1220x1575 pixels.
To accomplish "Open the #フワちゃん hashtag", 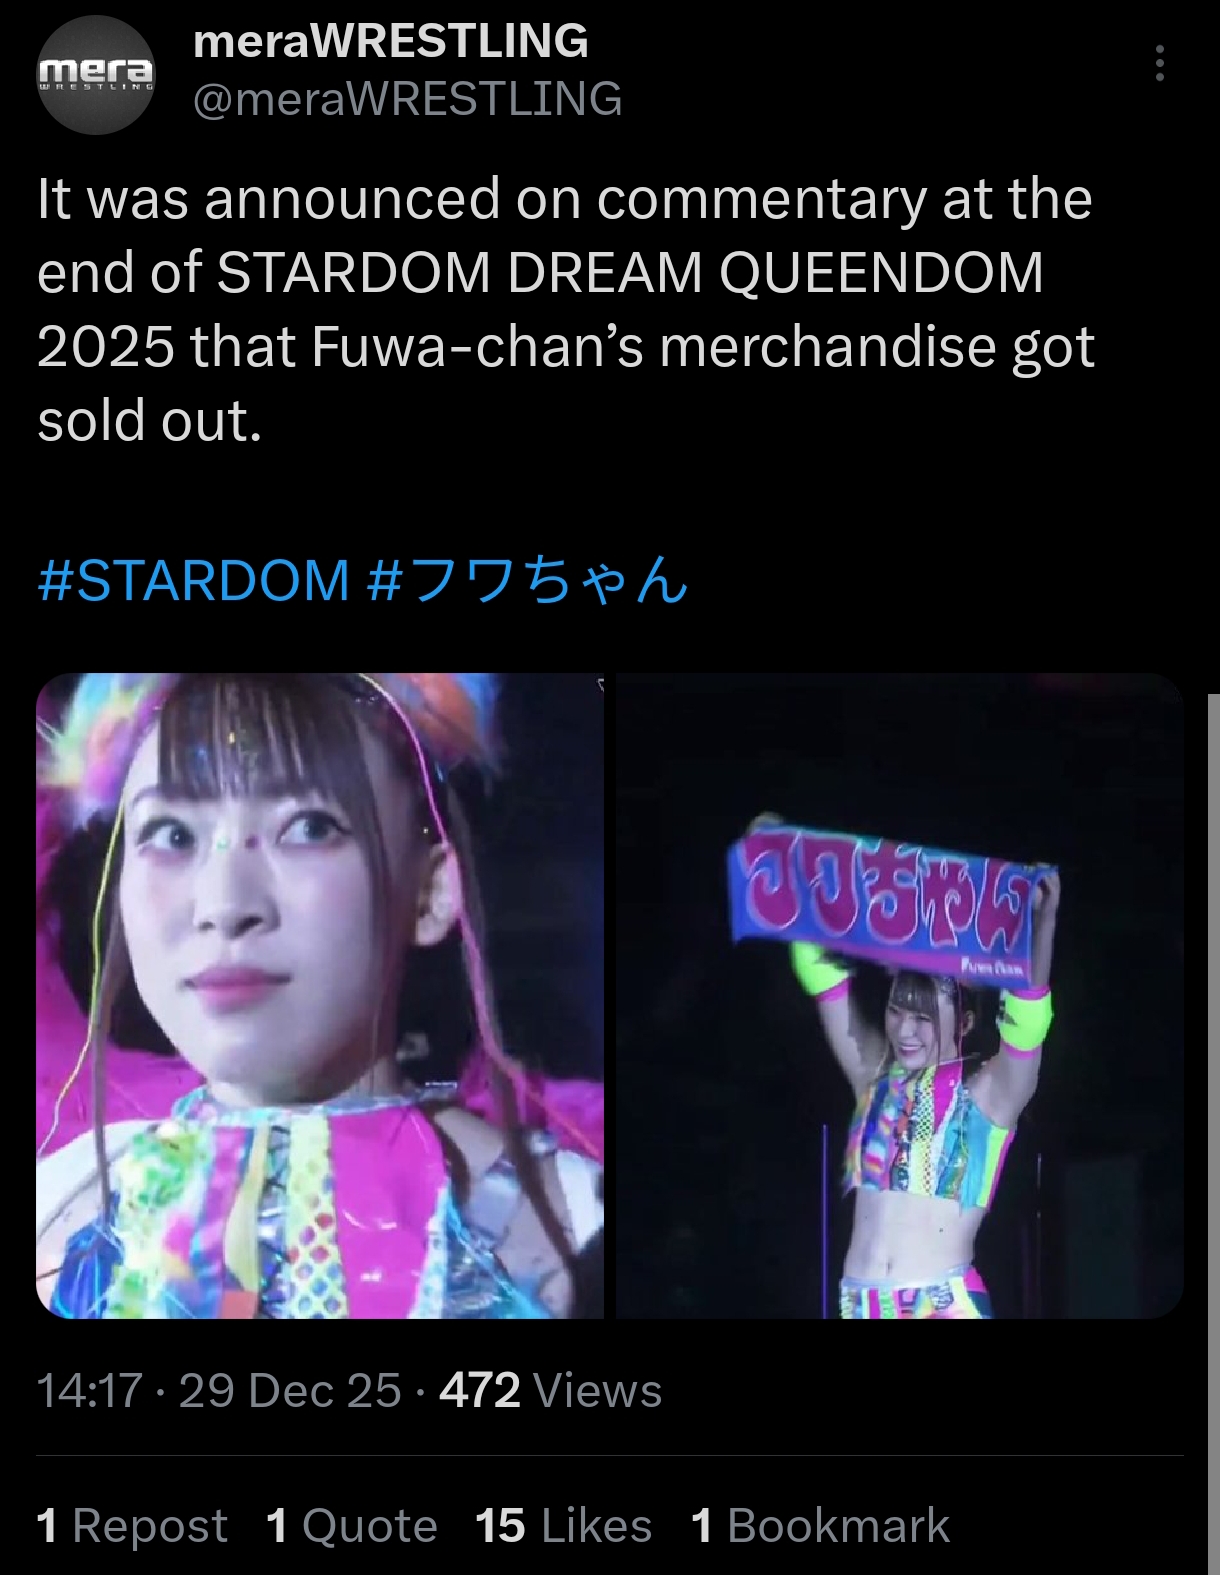I will pos(528,580).
